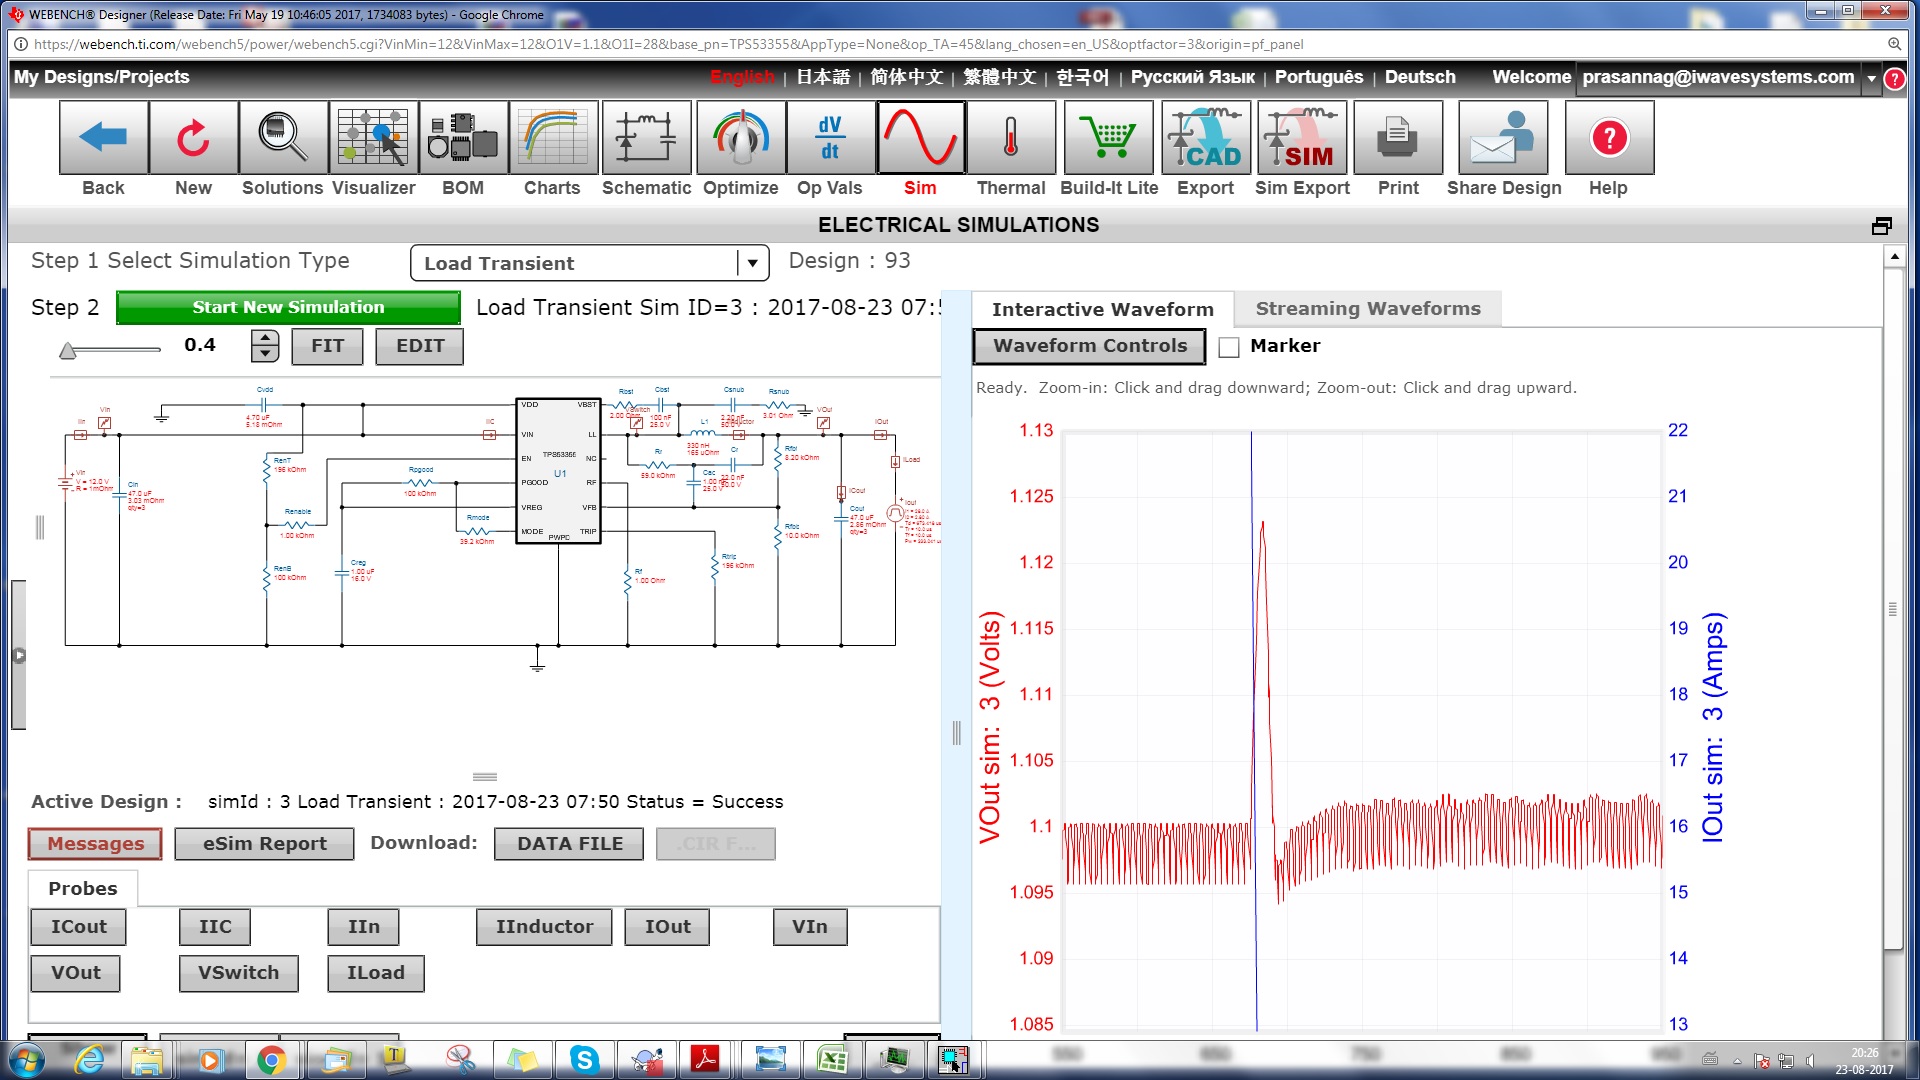The height and width of the screenshot is (1080, 1920).
Task: Toggle the VOut probe
Action: (x=75, y=972)
